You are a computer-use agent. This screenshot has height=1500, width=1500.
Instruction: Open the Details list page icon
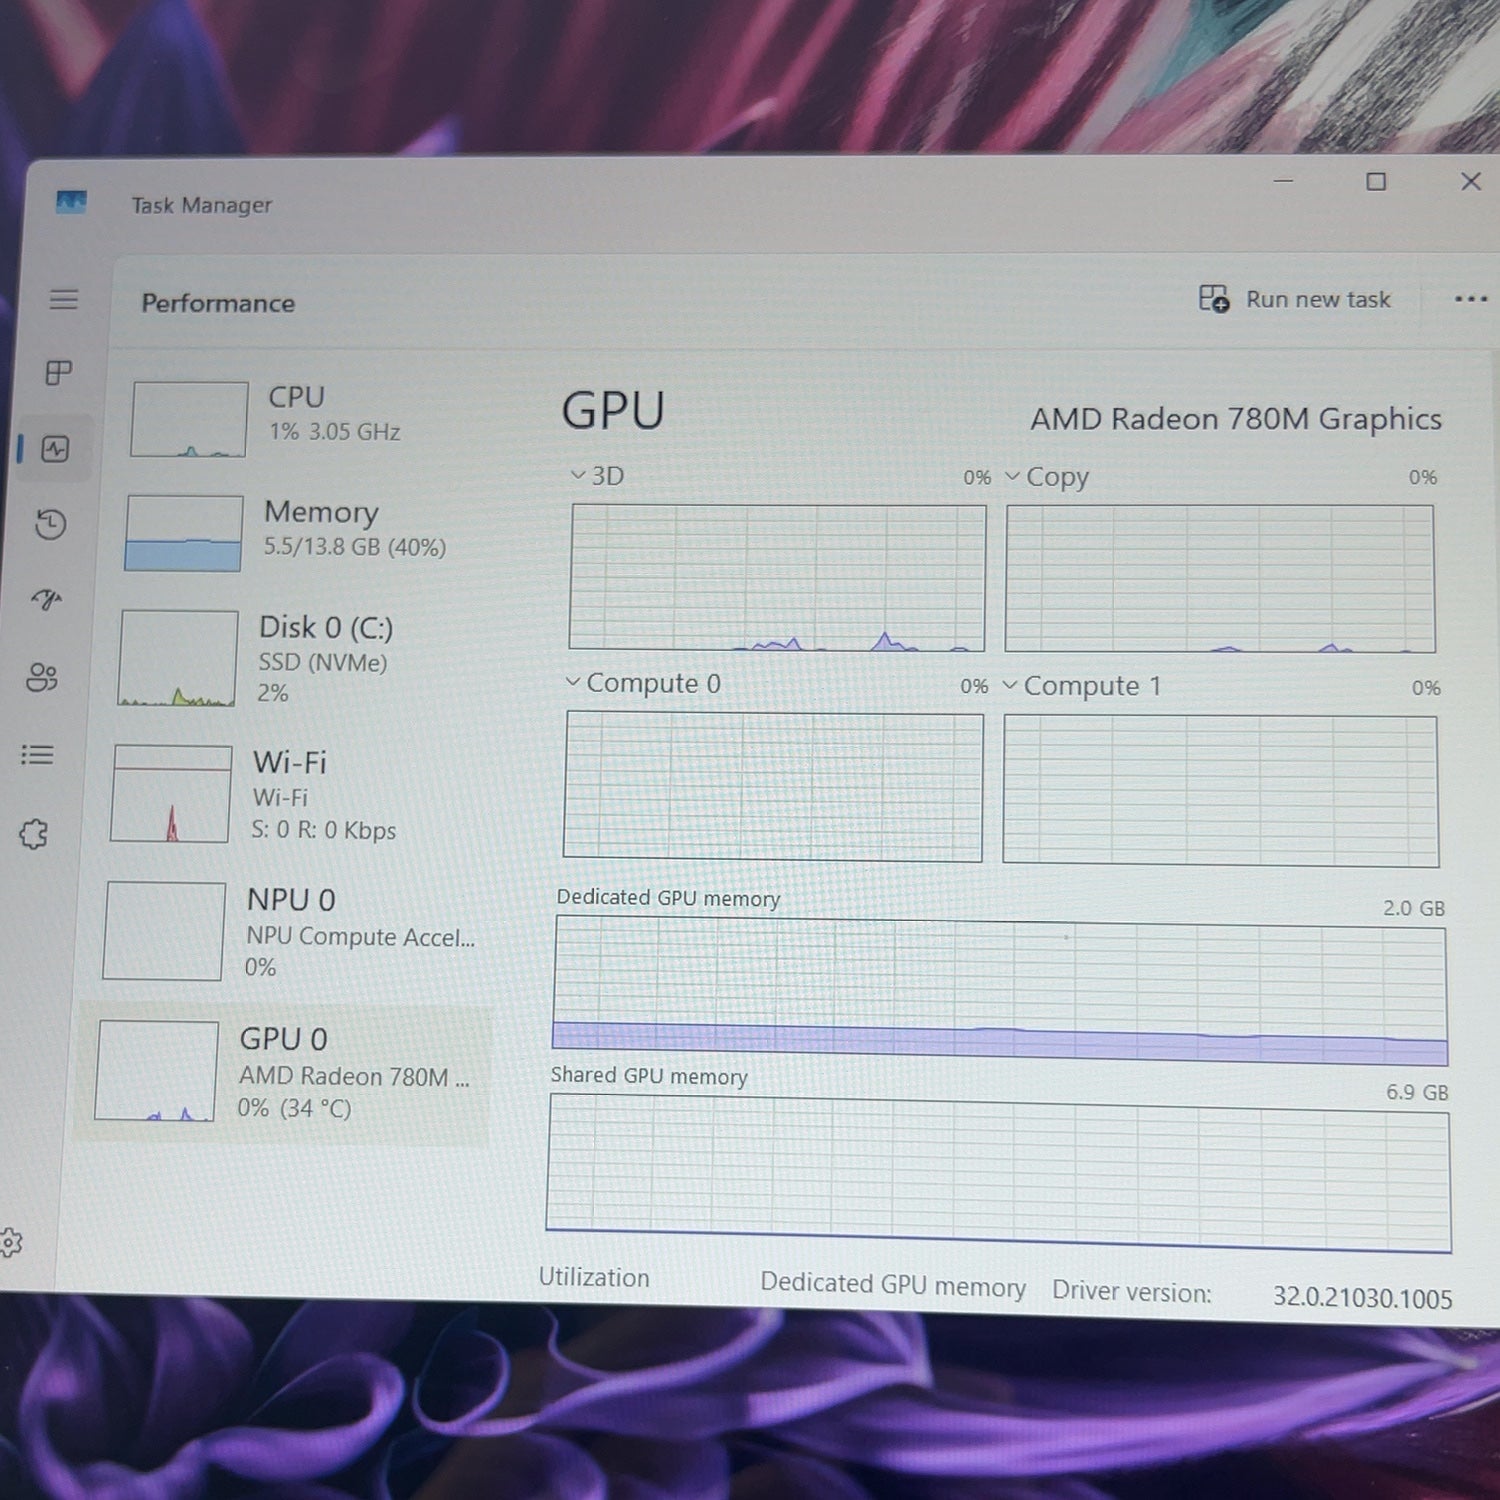point(37,755)
